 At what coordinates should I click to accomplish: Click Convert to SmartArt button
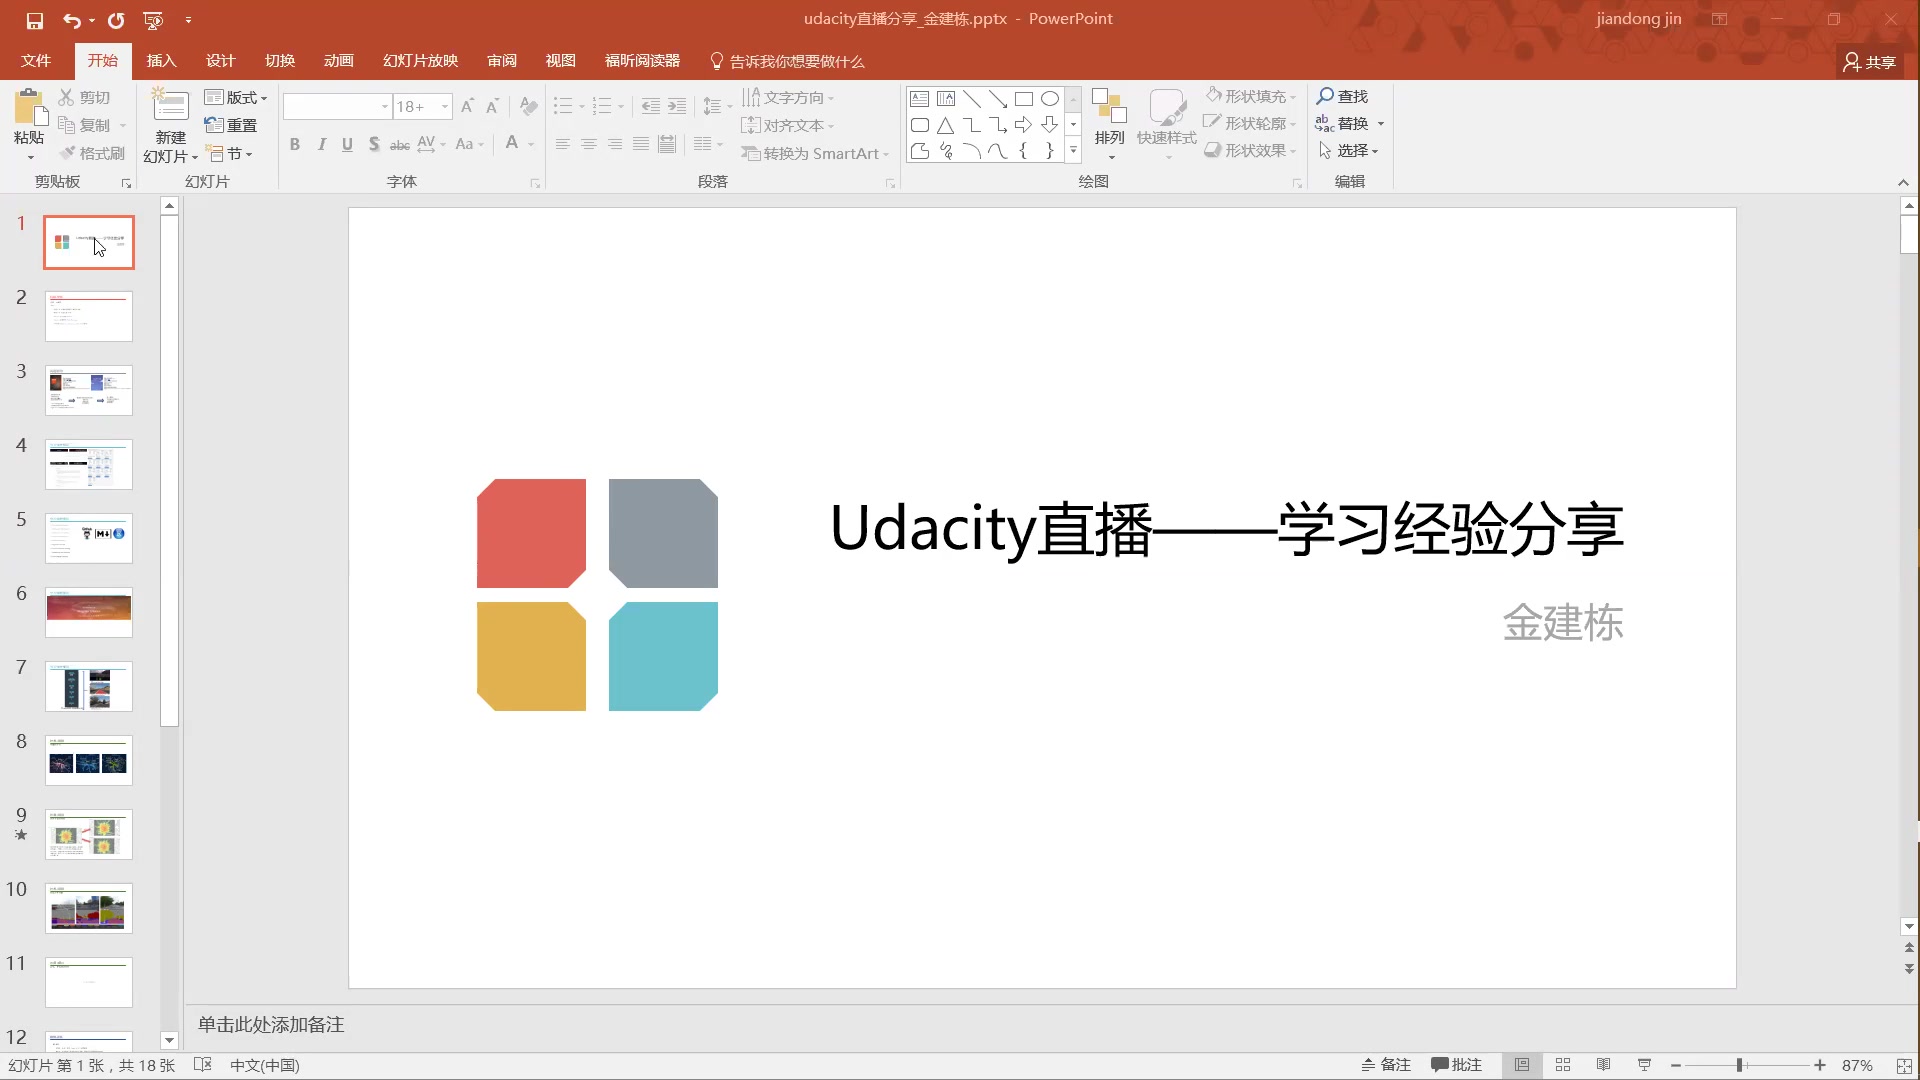pos(814,153)
